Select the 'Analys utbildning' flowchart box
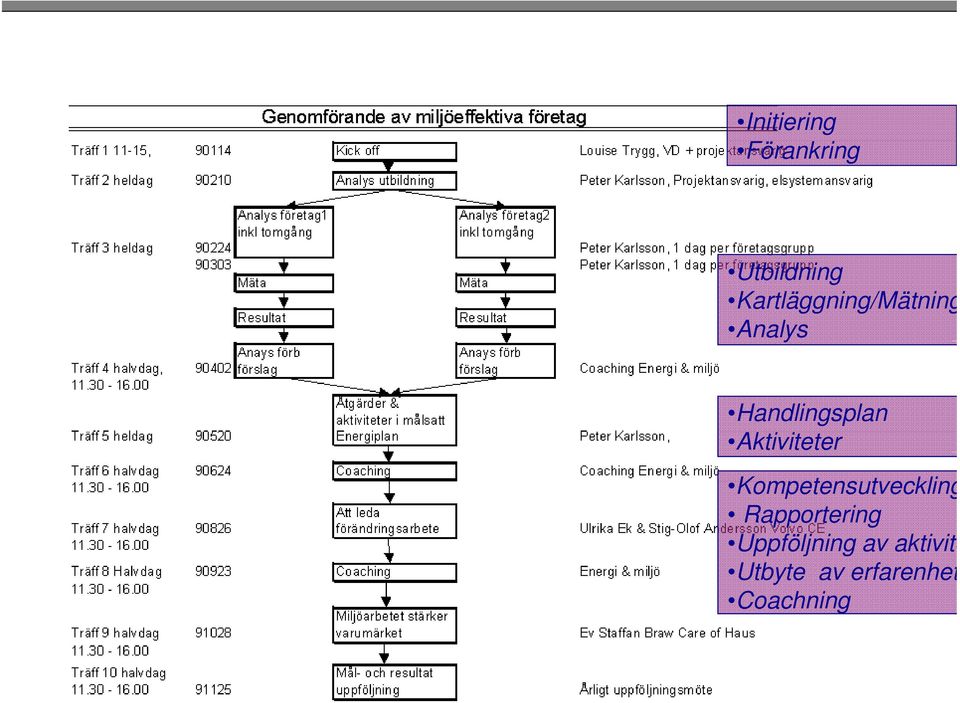960x703 pixels. pyautogui.click(x=394, y=181)
